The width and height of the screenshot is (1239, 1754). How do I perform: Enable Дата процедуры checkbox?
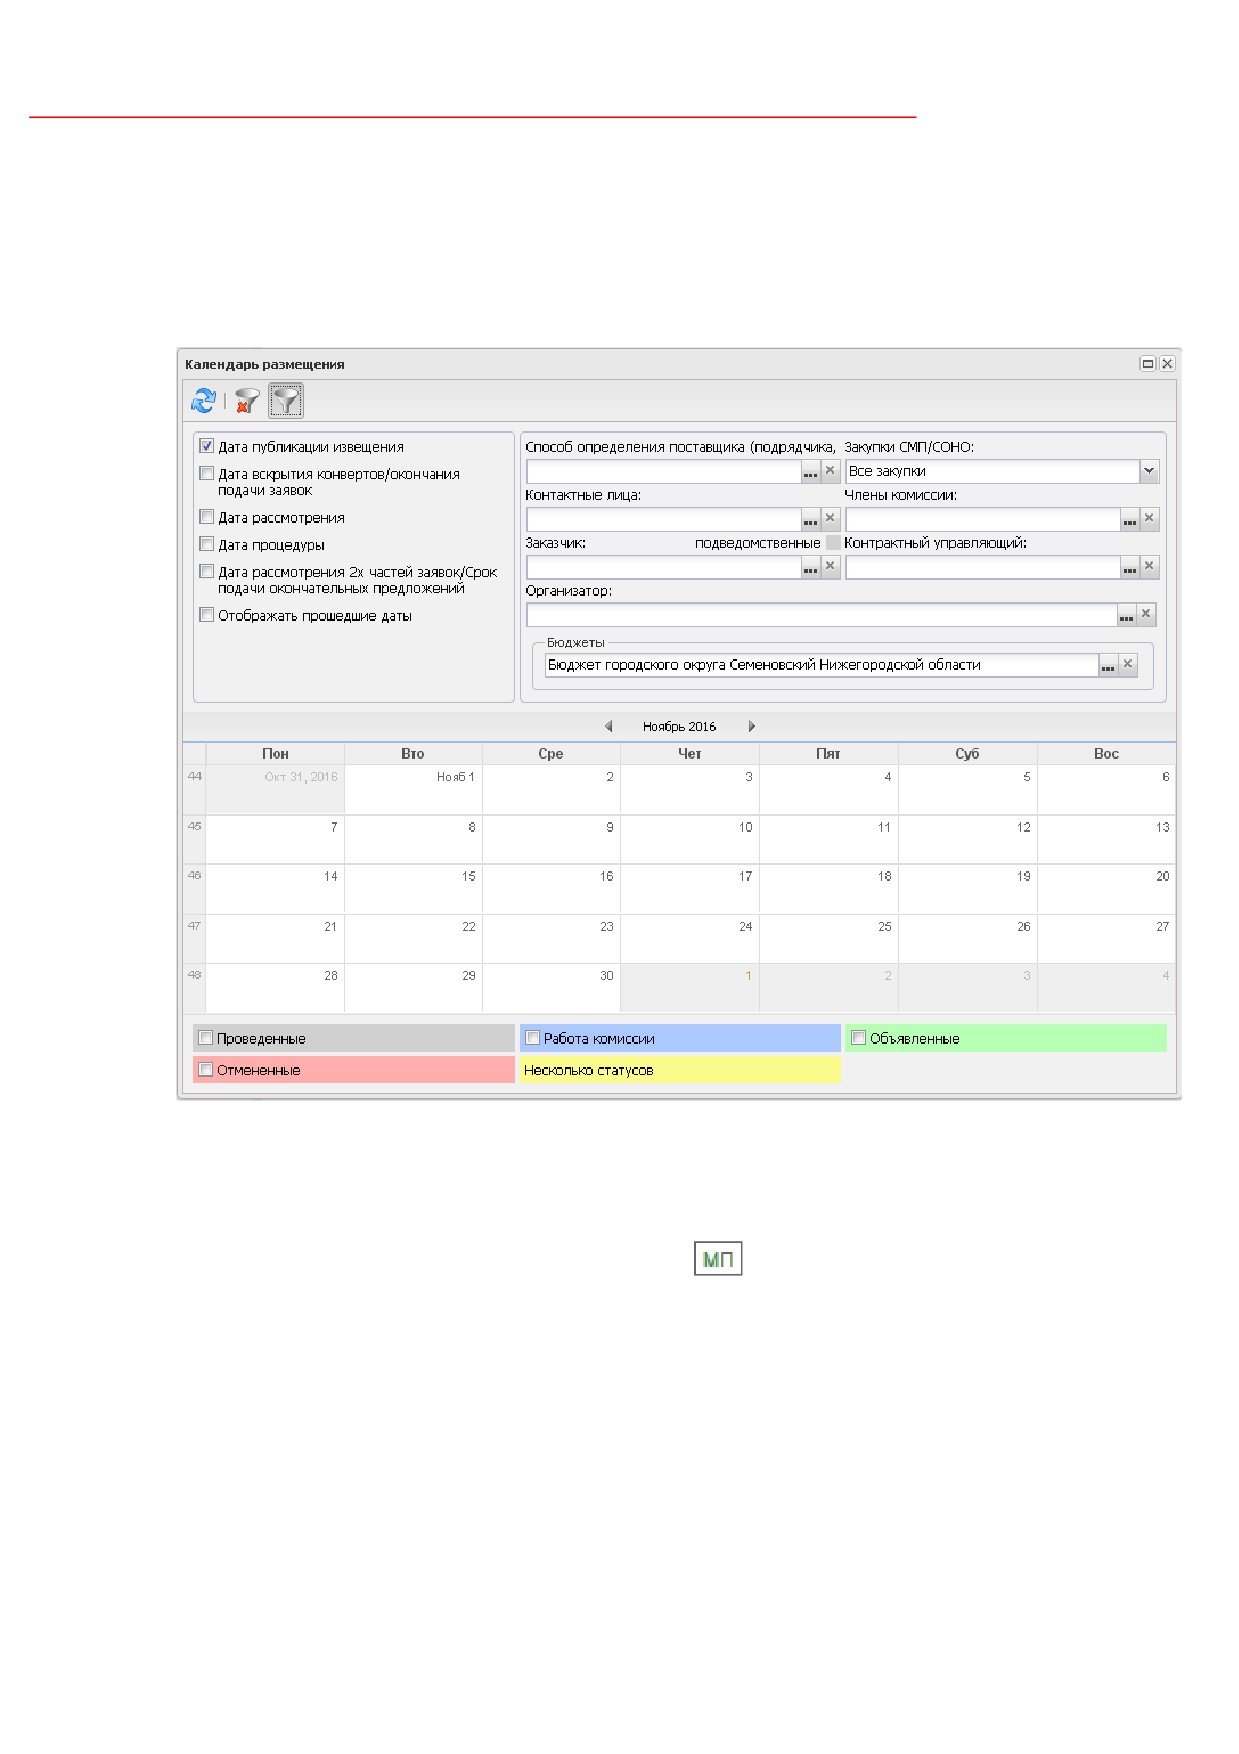coord(207,544)
